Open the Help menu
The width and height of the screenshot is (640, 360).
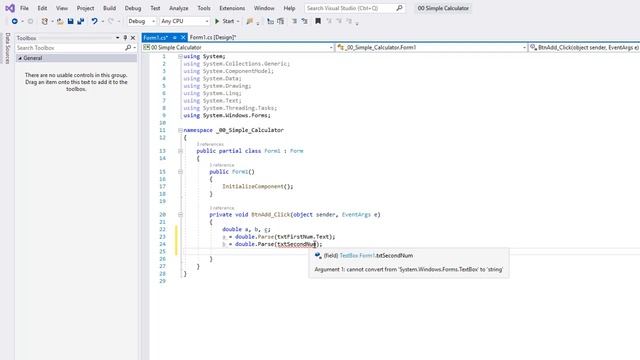coord(289,8)
